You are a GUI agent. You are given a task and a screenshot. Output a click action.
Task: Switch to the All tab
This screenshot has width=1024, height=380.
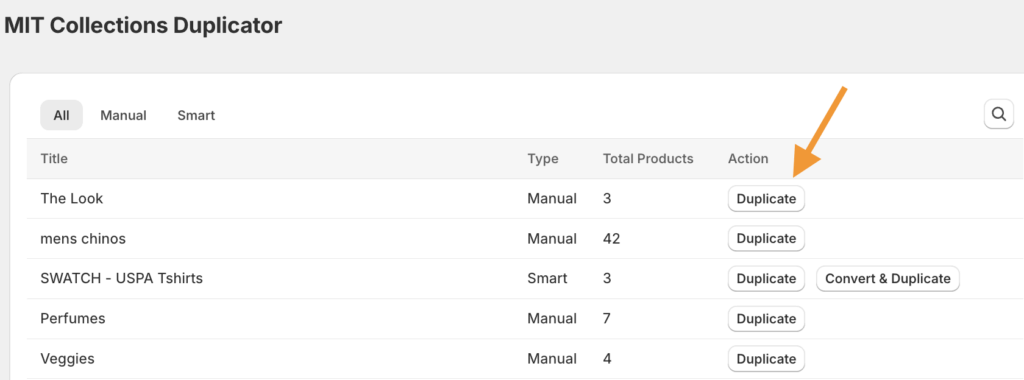pyautogui.click(x=61, y=116)
